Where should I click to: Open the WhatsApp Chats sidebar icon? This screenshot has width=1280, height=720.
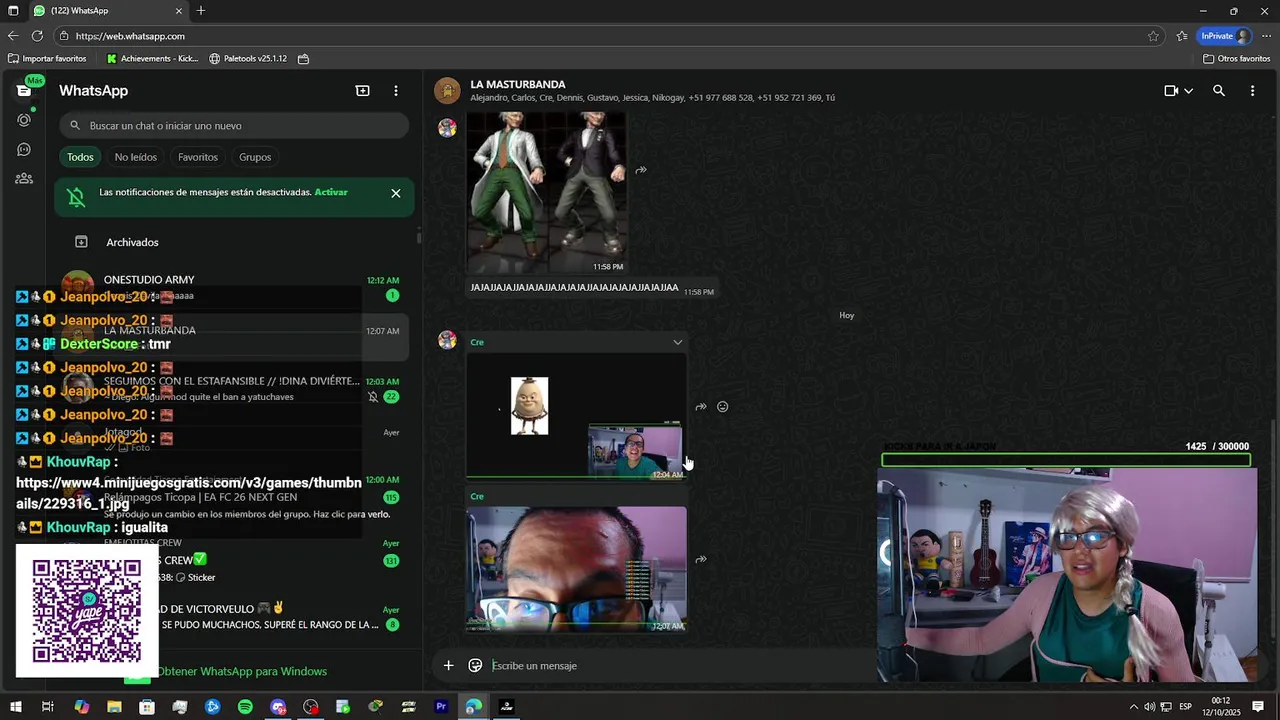(24, 91)
